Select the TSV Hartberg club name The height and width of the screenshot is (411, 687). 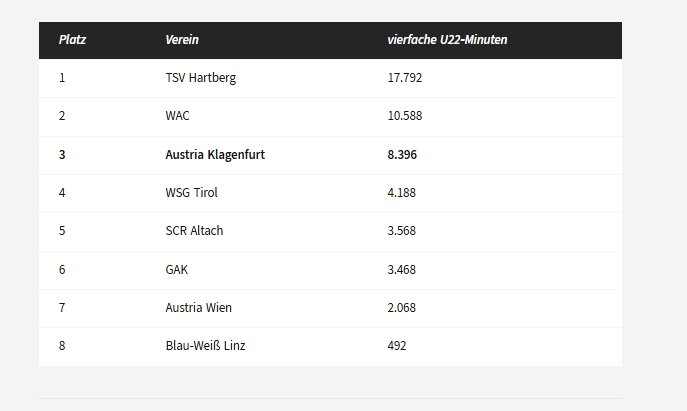point(201,78)
